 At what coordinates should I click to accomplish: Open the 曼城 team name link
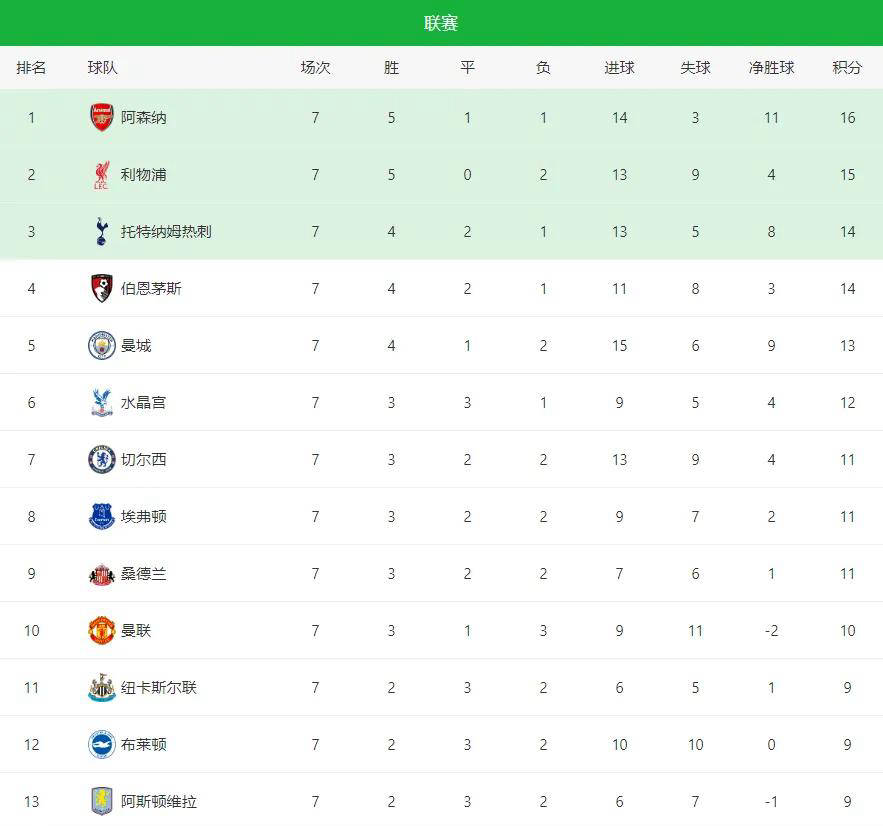tap(136, 346)
